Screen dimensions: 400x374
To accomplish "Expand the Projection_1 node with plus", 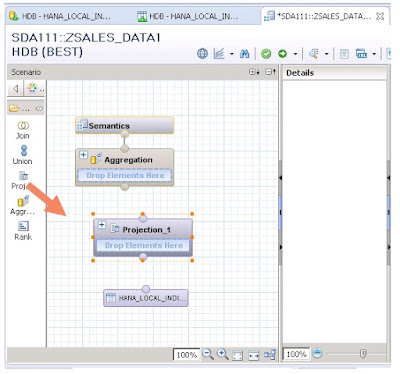I will tap(102, 225).
